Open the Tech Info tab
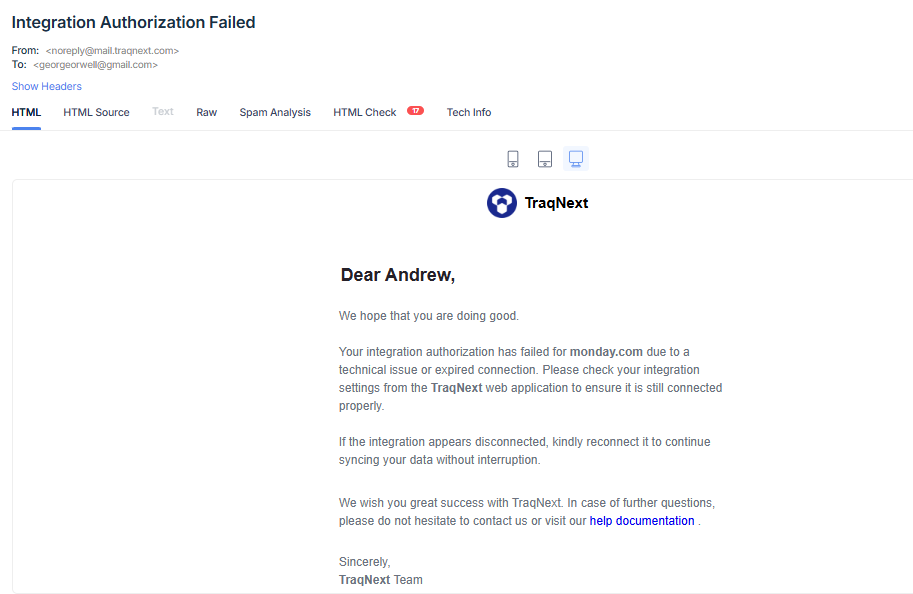This screenshot has height=594, width=913. pyautogui.click(x=469, y=112)
